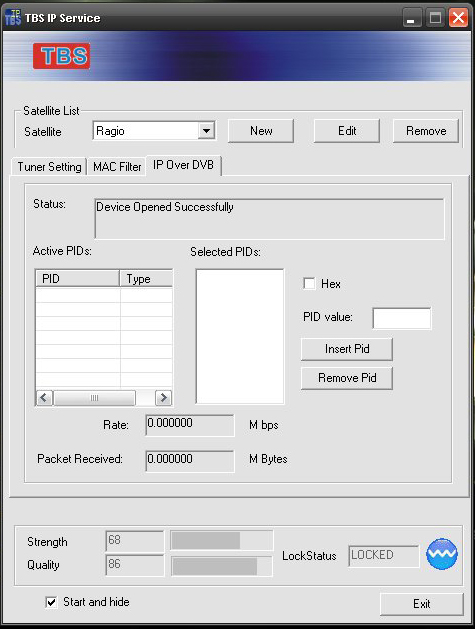The width and height of the screenshot is (475, 629).
Task: Open the Satellite dropdown list
Action: coord(206,131)
